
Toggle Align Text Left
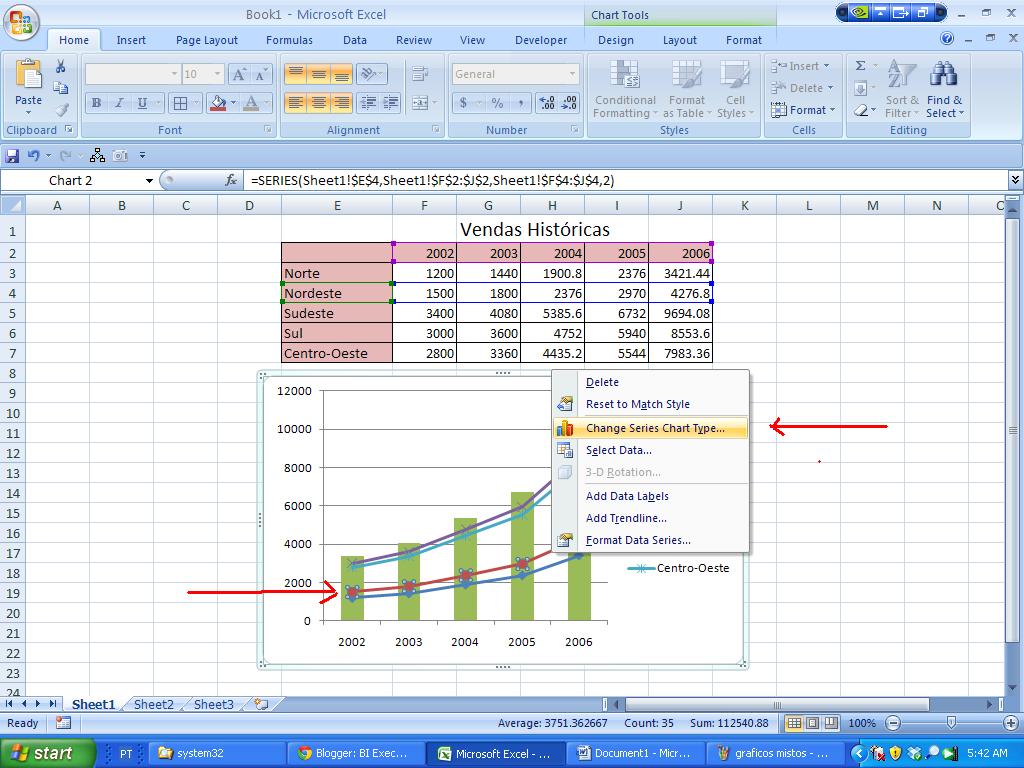pos(295,103)
